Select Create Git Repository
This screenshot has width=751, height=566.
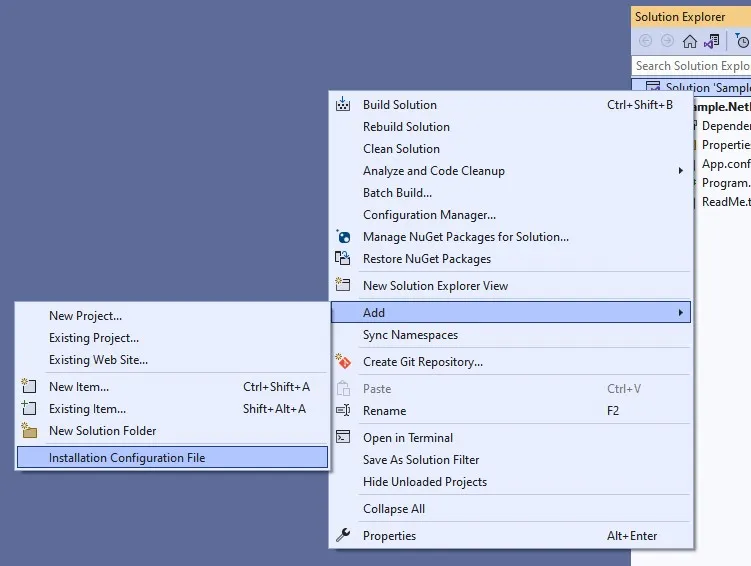point(512,362)
